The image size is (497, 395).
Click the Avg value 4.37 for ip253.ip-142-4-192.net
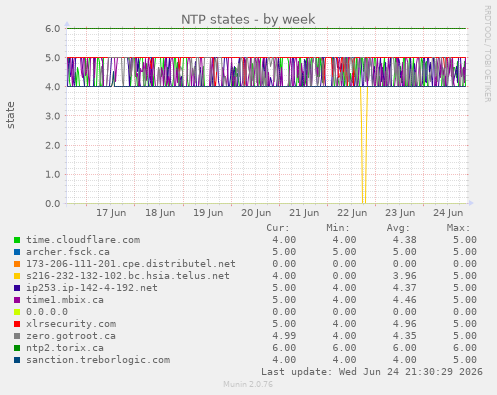point(404,288)
